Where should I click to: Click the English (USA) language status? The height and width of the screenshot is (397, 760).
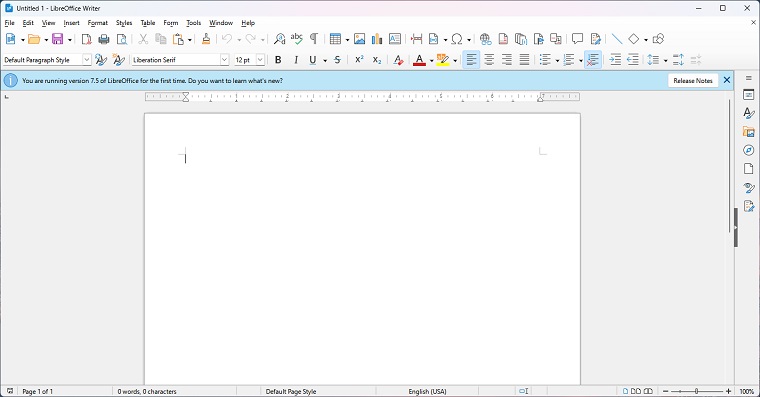pos(427,391)
